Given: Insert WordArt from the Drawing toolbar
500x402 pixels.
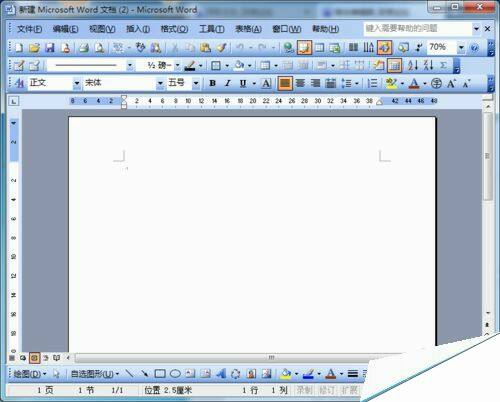Looking at the screenshot, I should tap(221, 374).
